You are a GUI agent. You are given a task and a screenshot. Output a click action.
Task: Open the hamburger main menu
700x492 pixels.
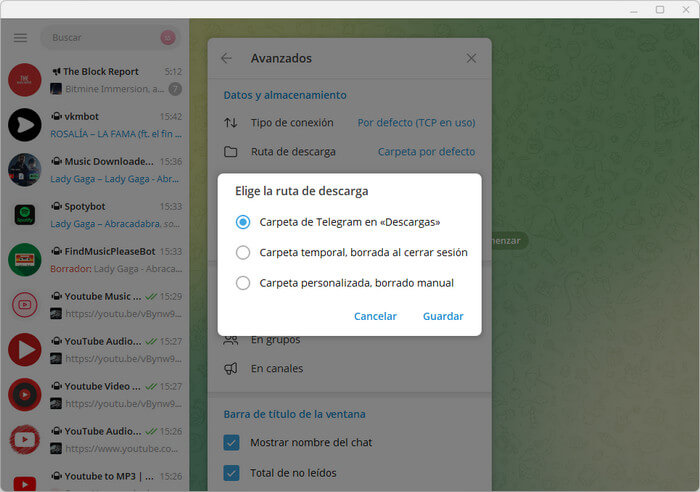point(20,38)
